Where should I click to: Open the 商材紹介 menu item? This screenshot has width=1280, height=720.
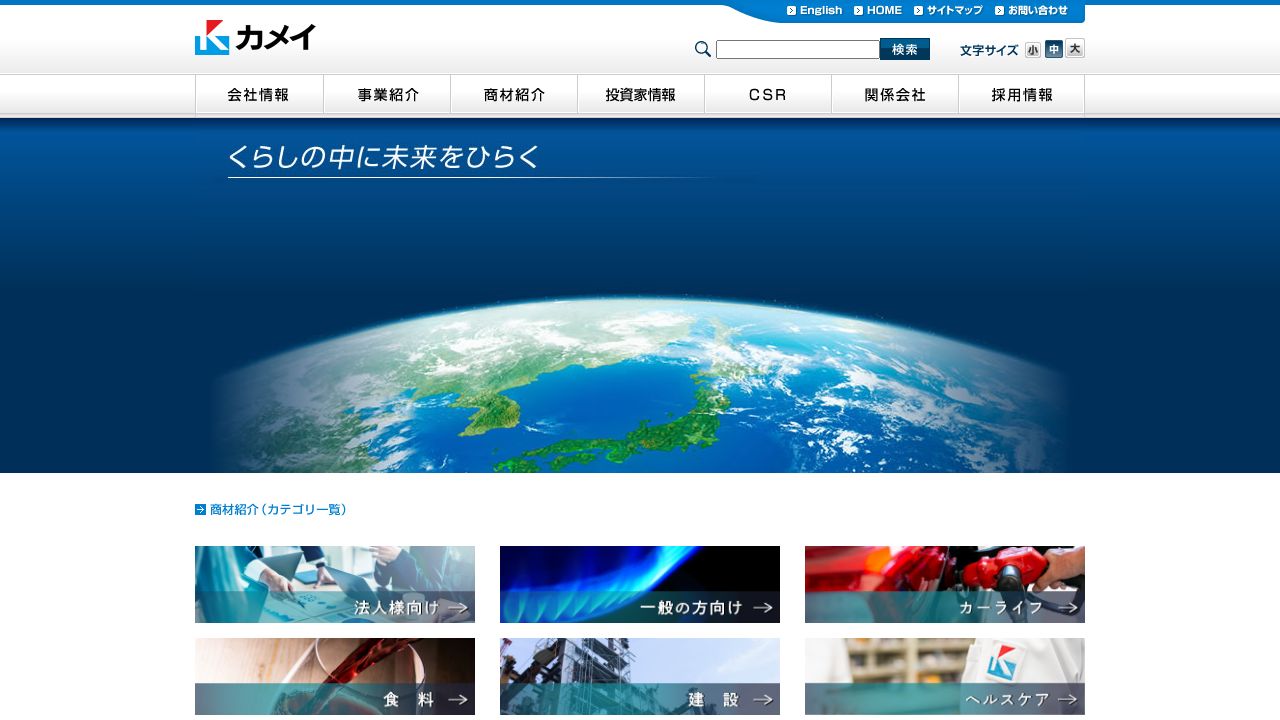pos(514,95)
